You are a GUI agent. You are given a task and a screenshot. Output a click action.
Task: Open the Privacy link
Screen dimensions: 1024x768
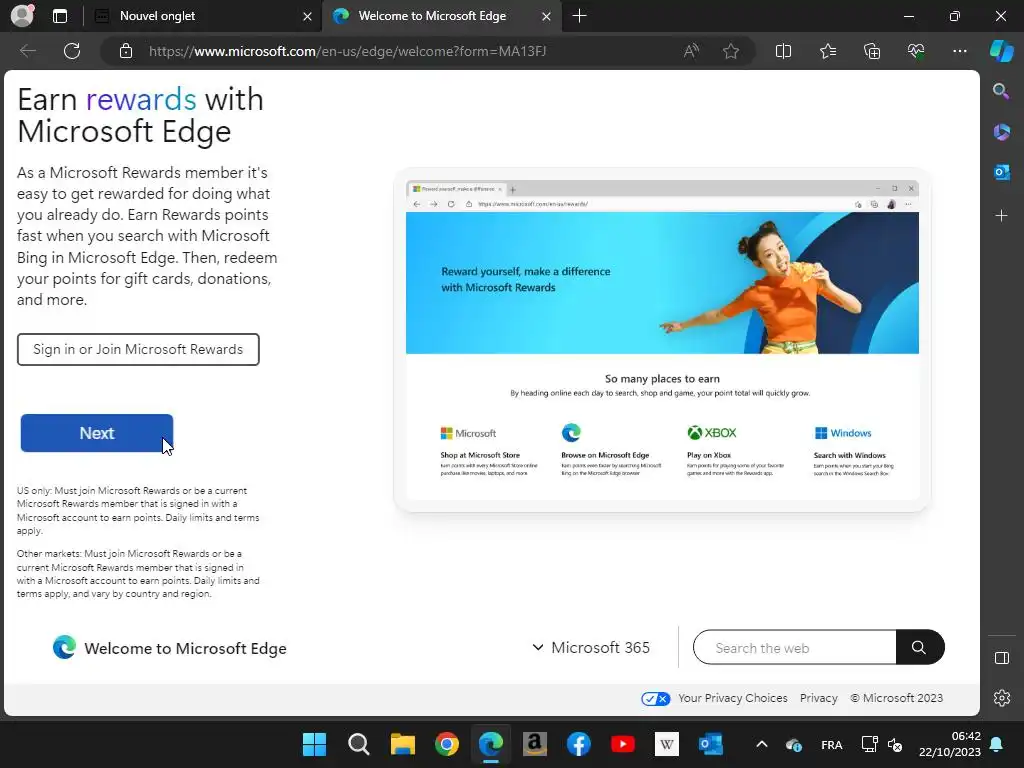point(818,698)
